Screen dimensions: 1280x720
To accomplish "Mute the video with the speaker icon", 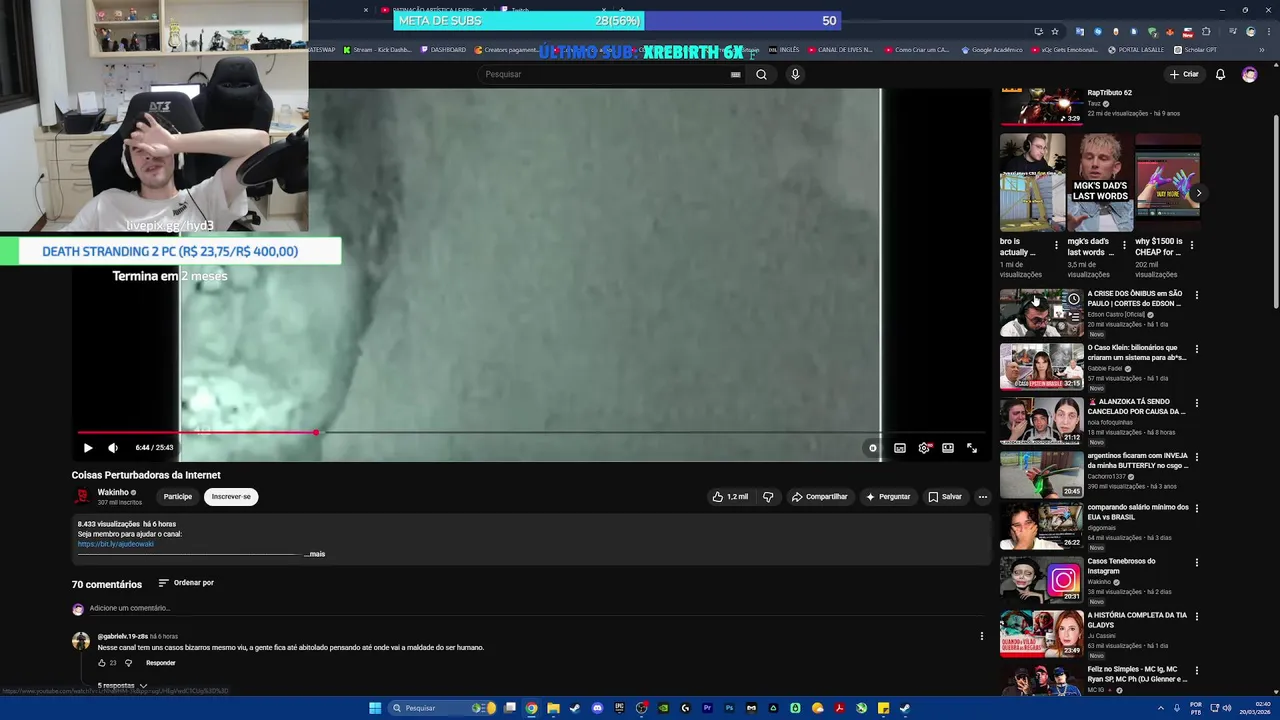I will point(113,448).
